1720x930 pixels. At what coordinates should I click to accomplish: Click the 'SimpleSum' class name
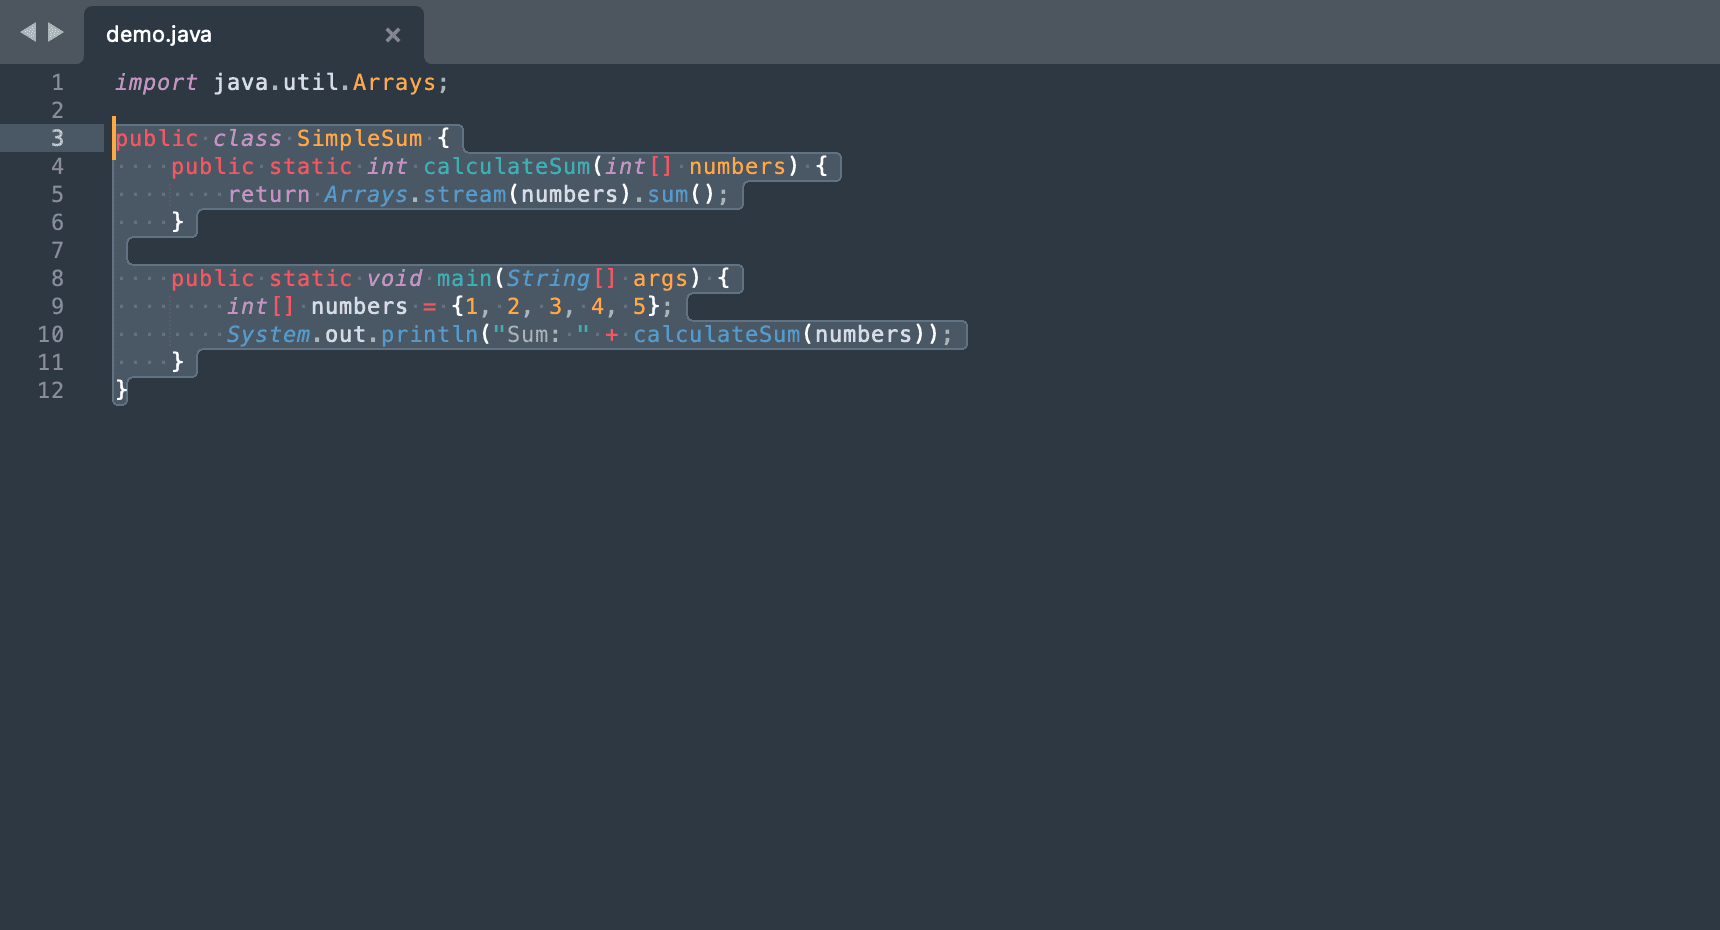[359, 138]
